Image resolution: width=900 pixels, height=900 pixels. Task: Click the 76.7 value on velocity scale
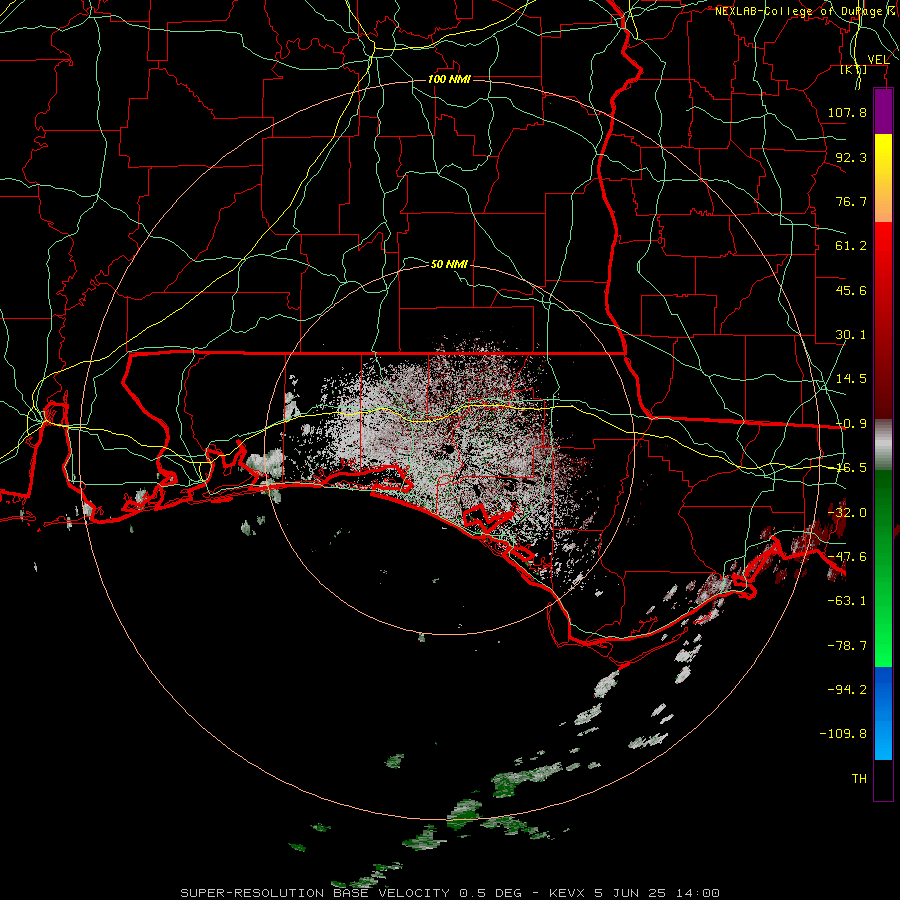coord(851,201)
